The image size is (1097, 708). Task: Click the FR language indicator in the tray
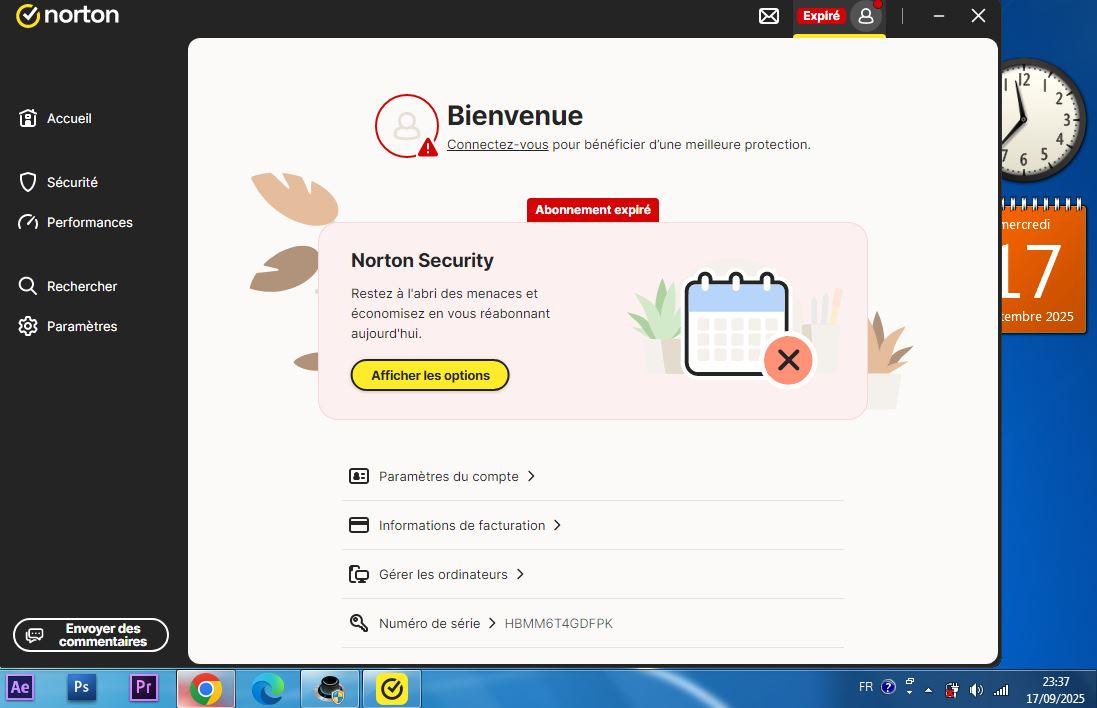[865, 687]
